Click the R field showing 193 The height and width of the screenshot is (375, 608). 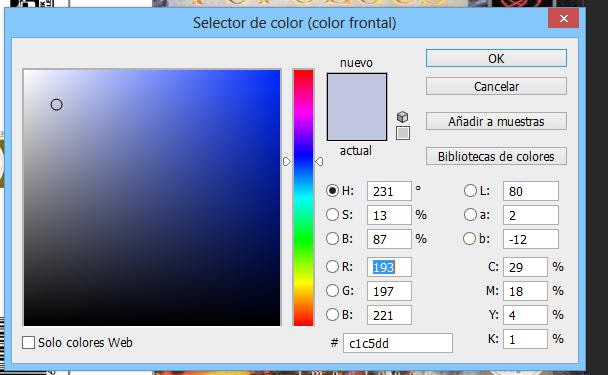click(389, 267)
